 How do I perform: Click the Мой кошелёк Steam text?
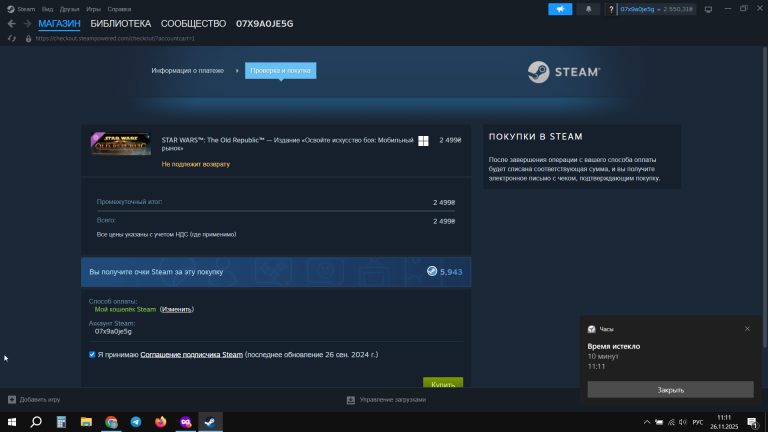pos(125,310)
